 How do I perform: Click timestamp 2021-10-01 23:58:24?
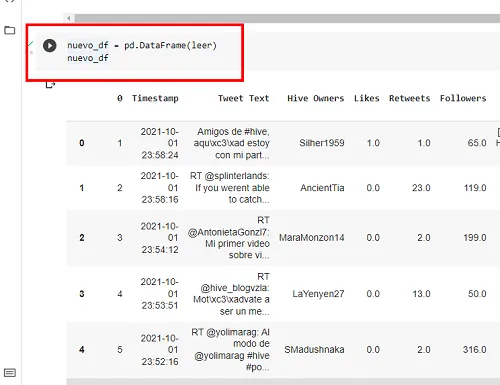[160, 143]
